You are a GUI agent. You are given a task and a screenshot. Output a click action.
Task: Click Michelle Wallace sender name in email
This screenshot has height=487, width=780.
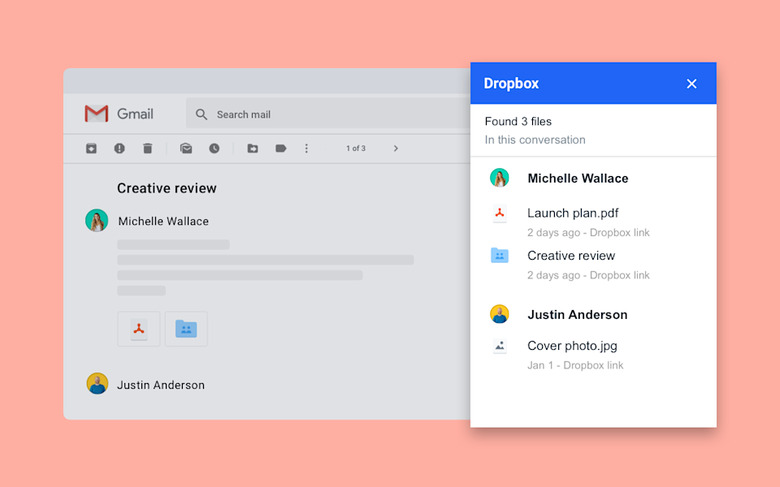click(x=163, y=221)
